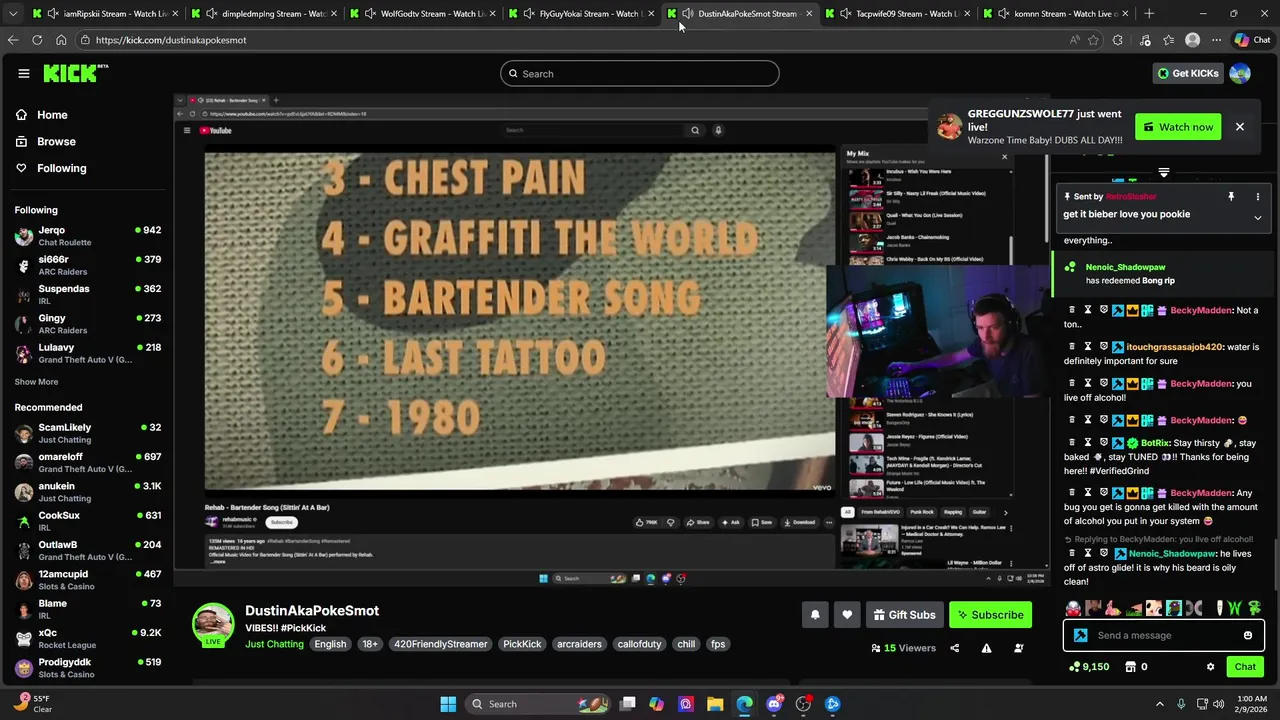Open the Kick profile avatar menu

coord(1240,73)
